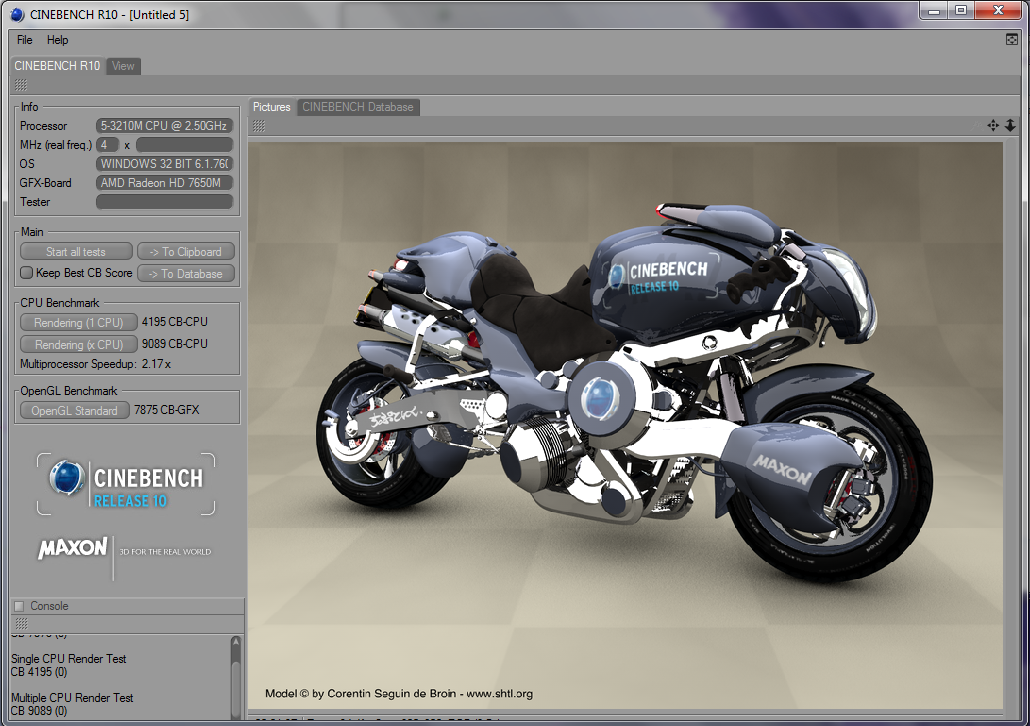Run Rendering (x CPU) benchmark
The width and height of the screenshot is (1030, 726).
point(78,344)
